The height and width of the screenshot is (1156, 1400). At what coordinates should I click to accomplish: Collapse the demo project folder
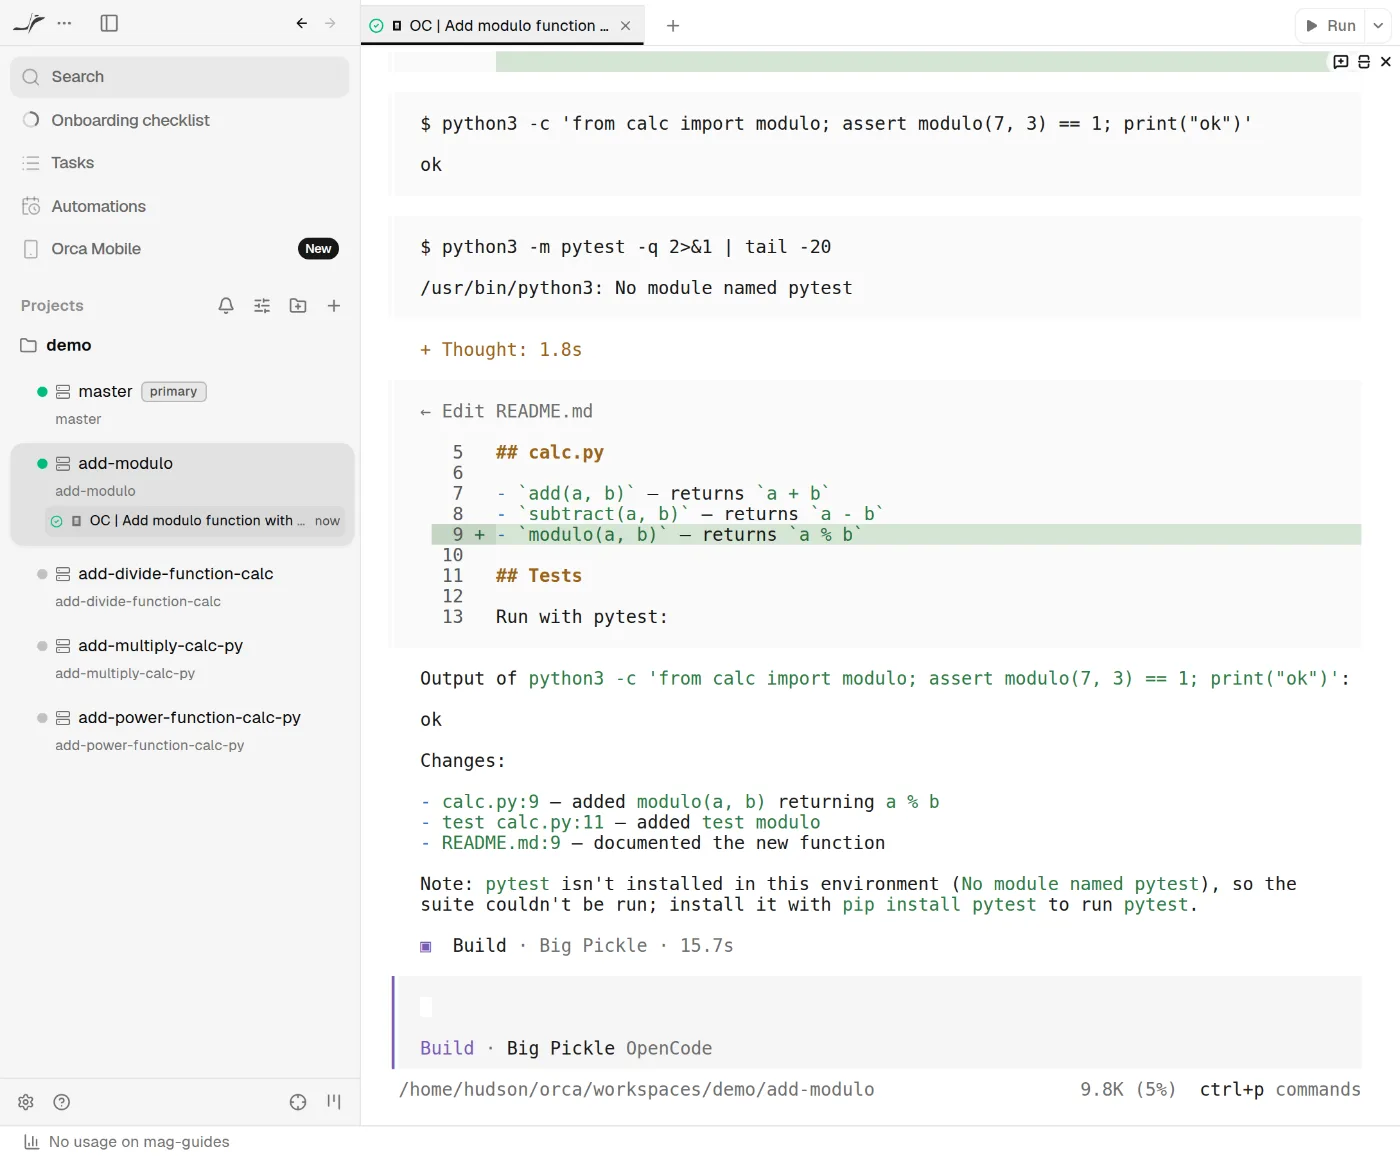click(x=56, y=345)
